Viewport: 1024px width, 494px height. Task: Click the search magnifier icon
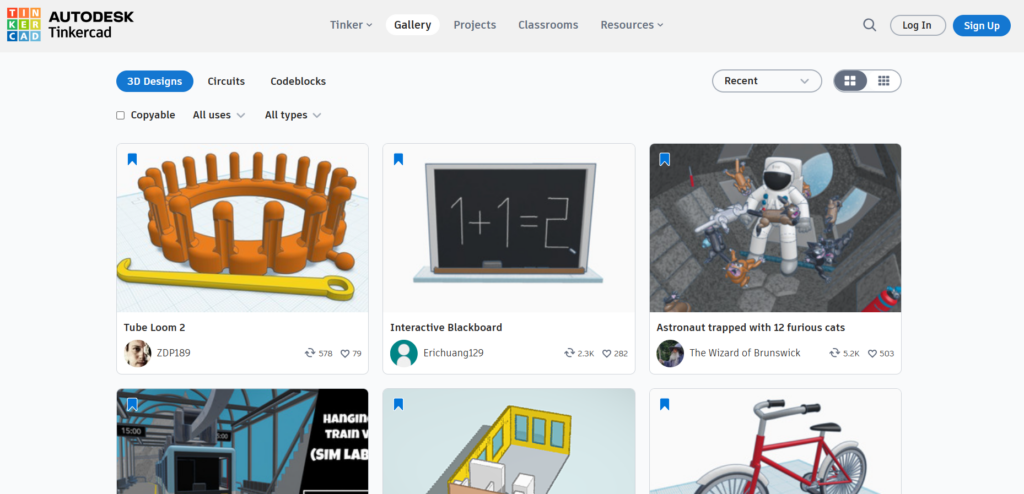869,25
